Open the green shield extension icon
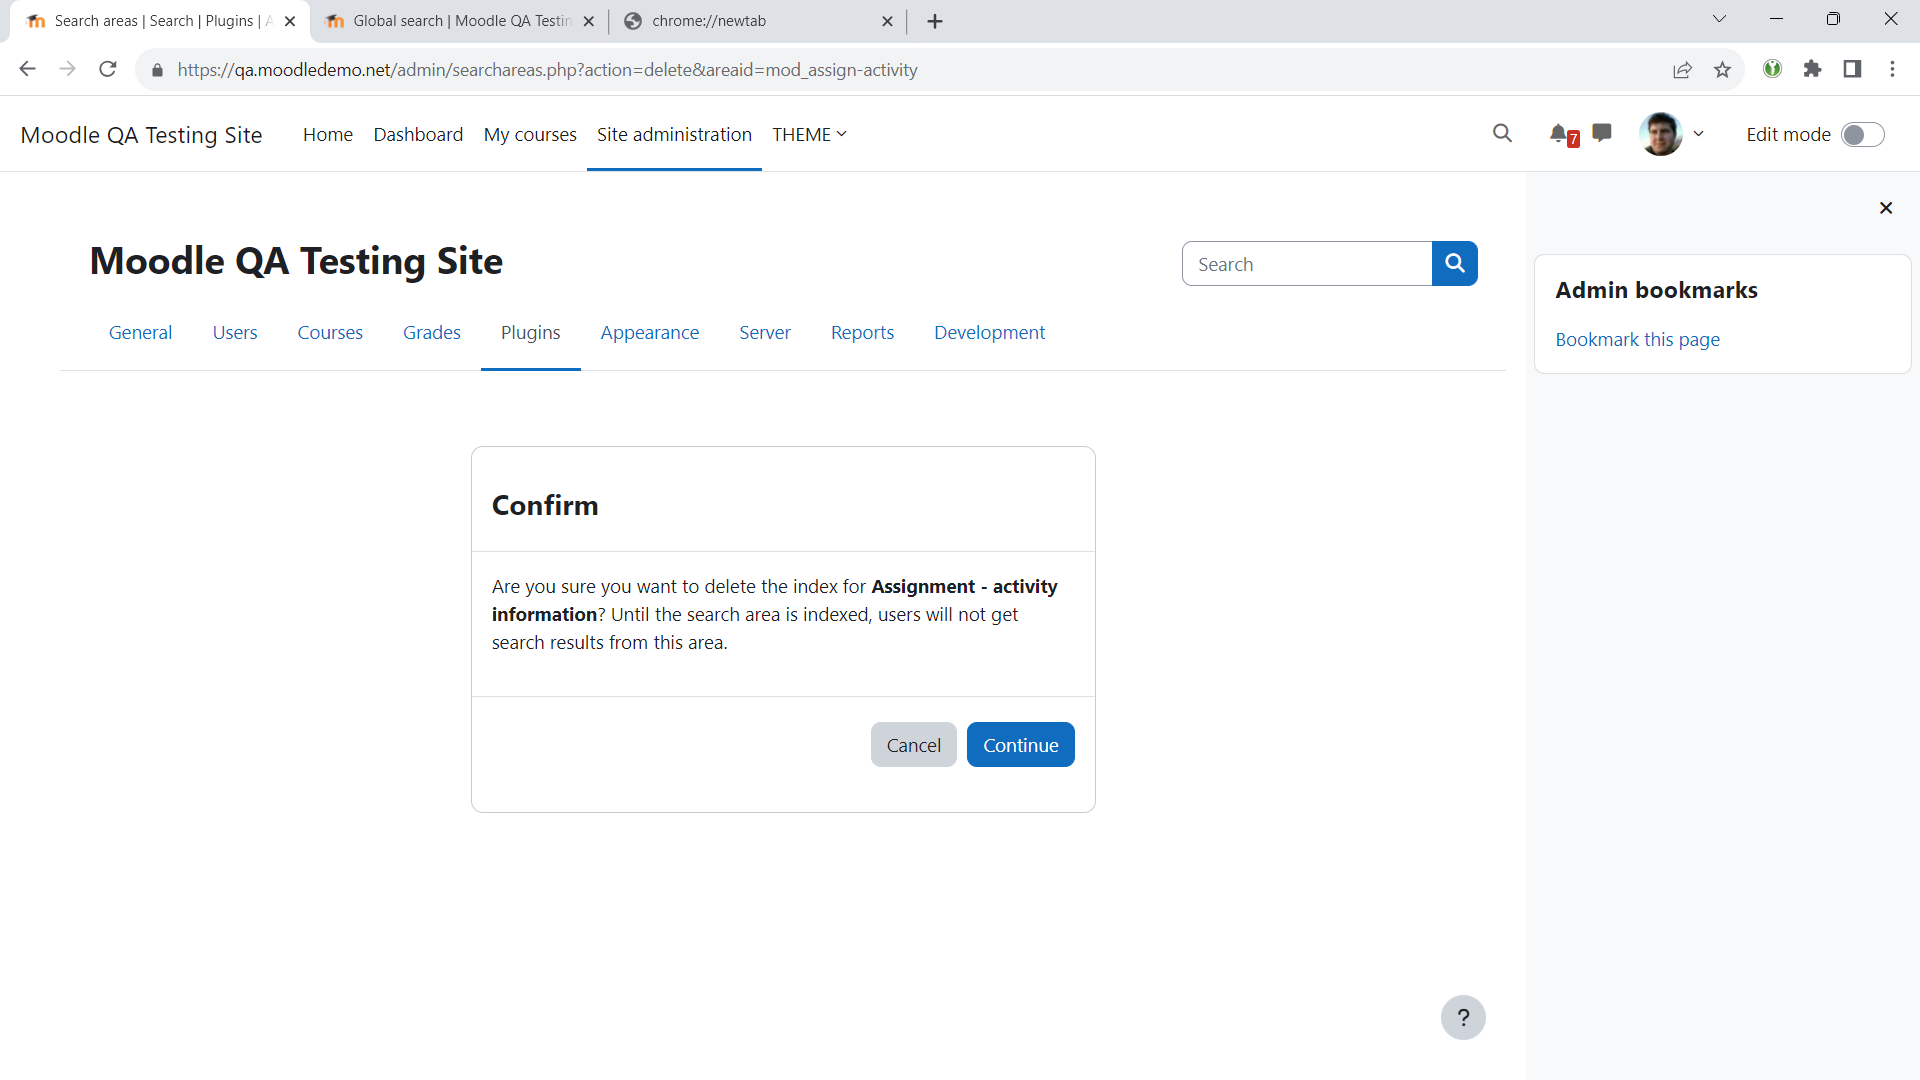Viewport: 1920px width, 1080px height. (x=1772, y=69)
